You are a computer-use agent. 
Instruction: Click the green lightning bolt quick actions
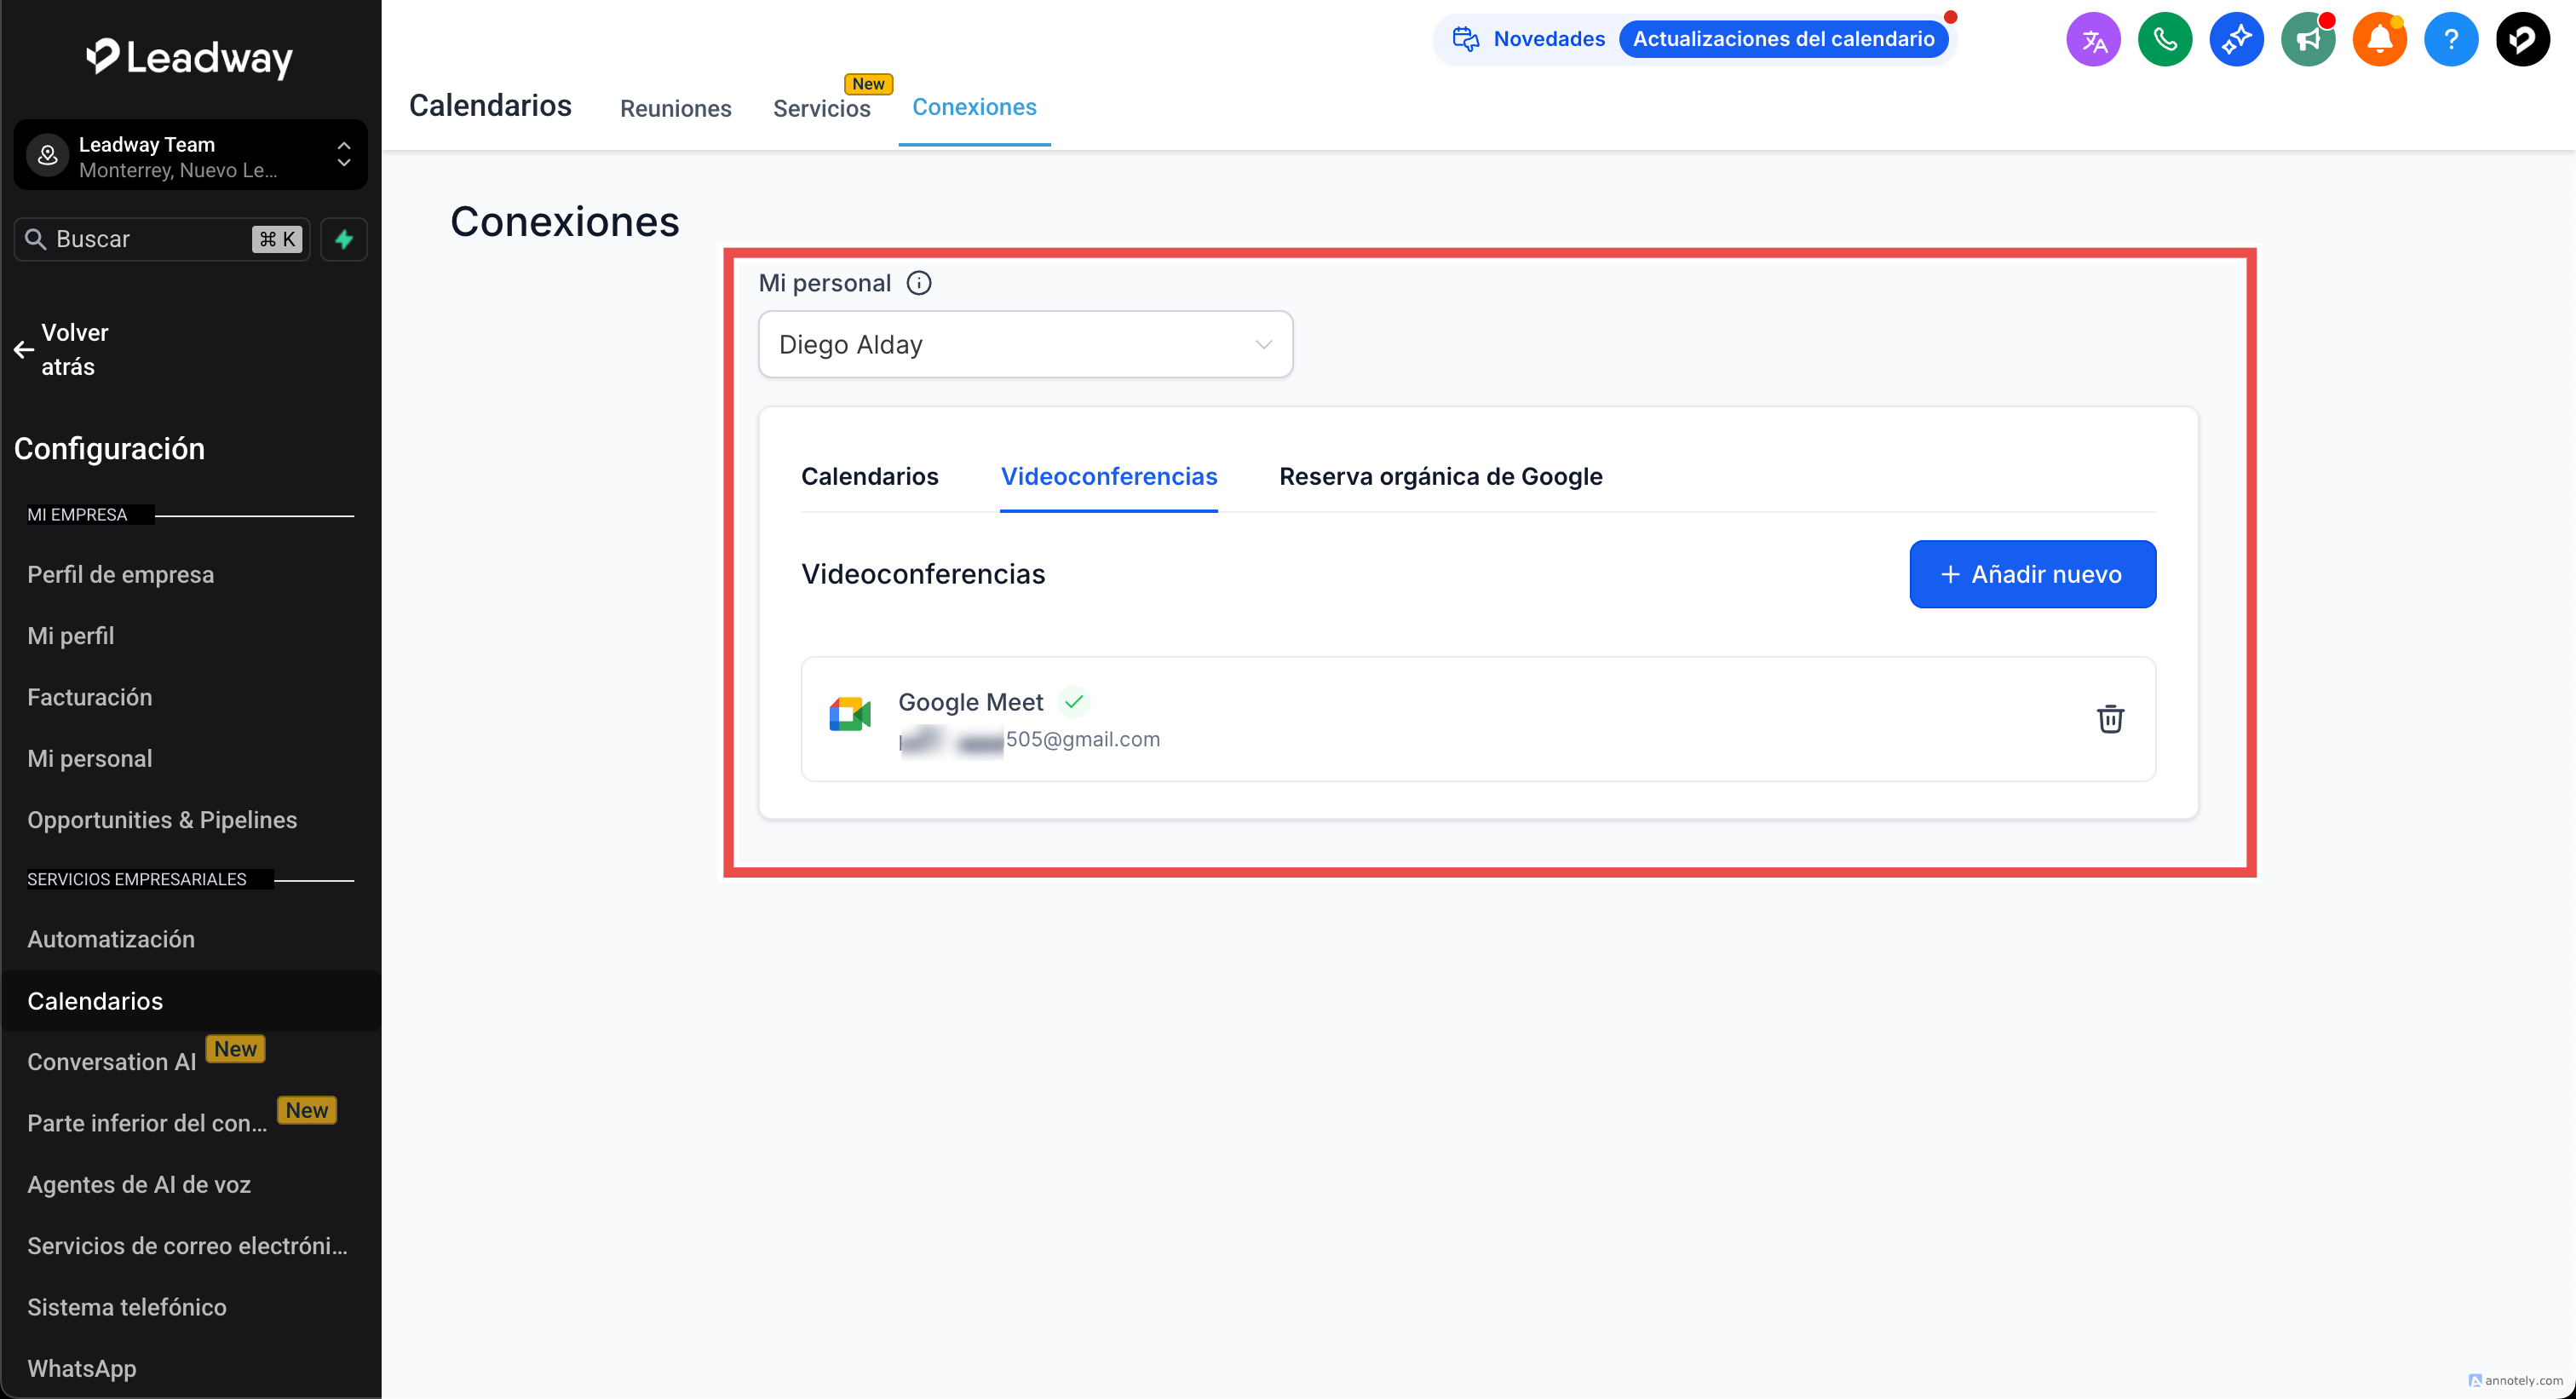click(344, 239)
